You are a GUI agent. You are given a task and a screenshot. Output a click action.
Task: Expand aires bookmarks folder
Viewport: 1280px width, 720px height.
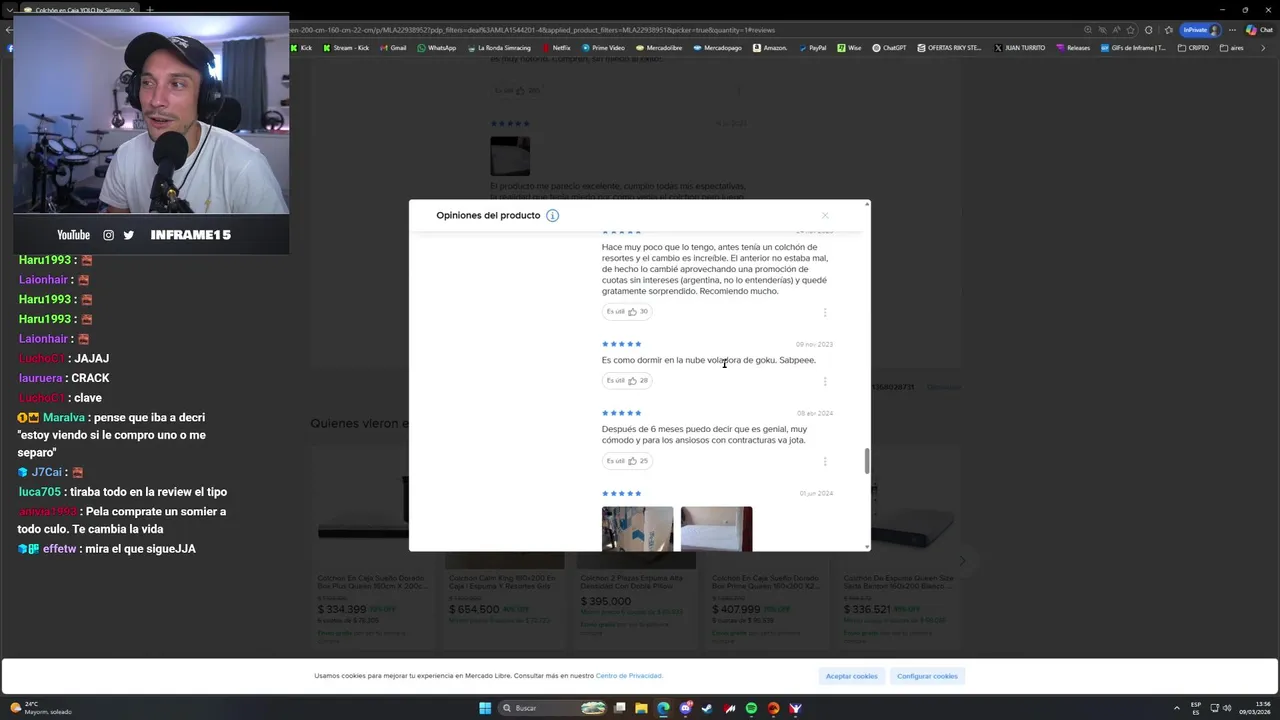[x=1231, y=47]
